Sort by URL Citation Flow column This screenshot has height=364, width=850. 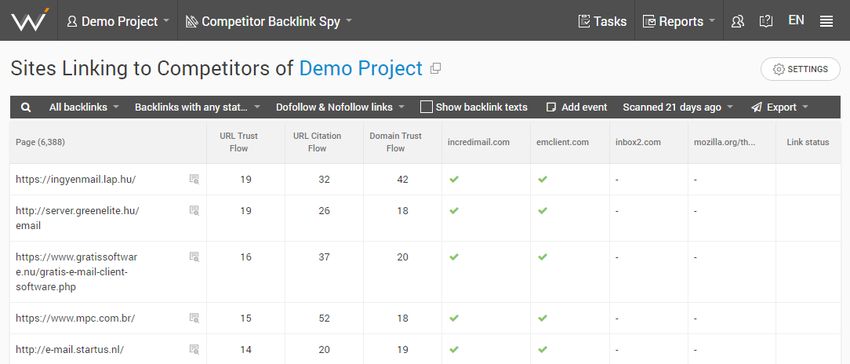317,142
